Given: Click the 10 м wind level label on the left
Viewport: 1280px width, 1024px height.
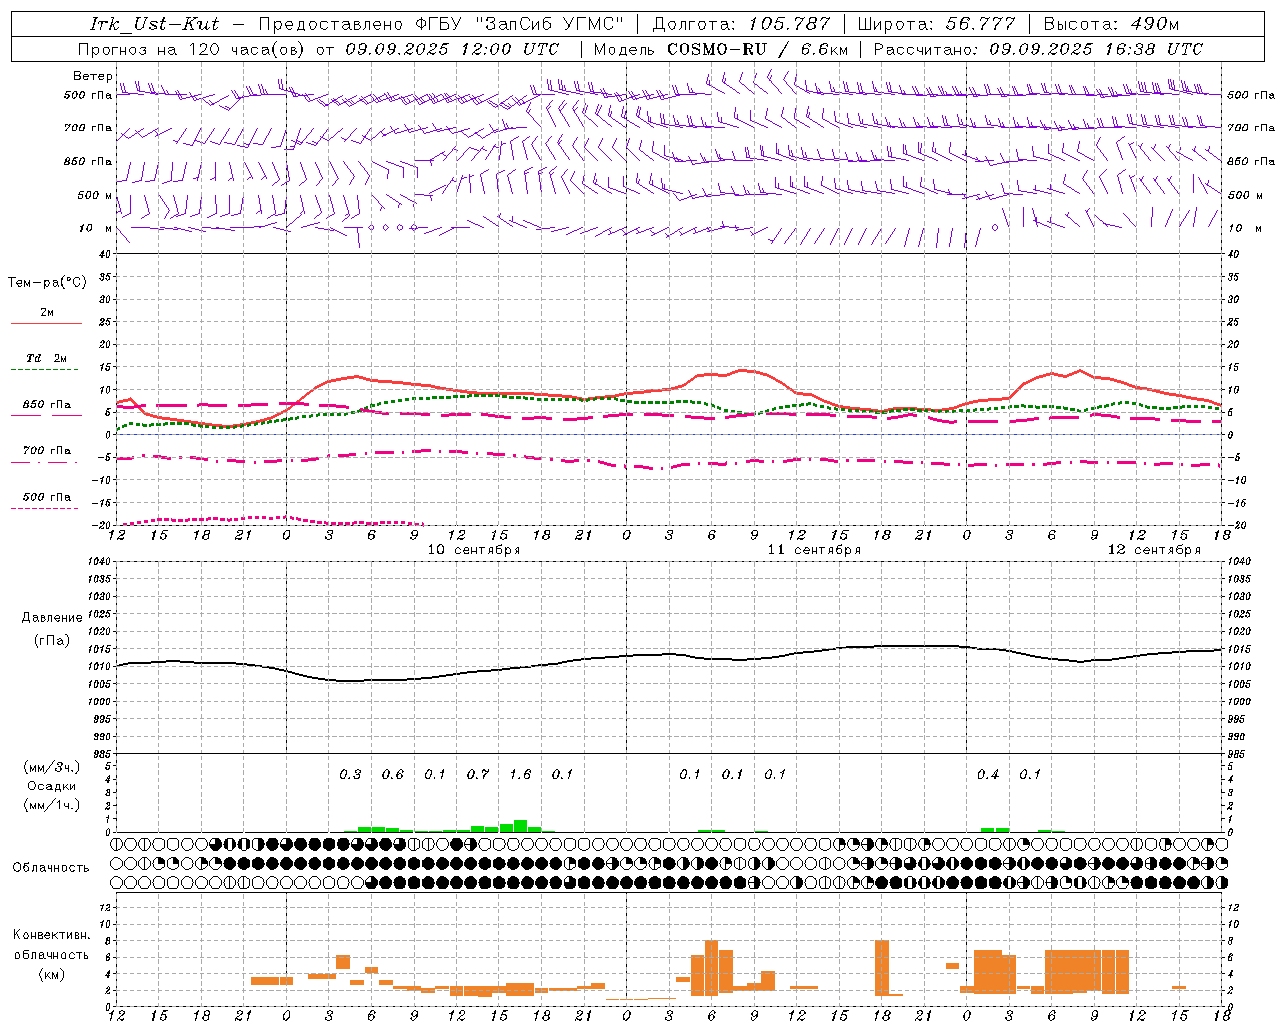Looking at the screenshot, I should (95, 228).
